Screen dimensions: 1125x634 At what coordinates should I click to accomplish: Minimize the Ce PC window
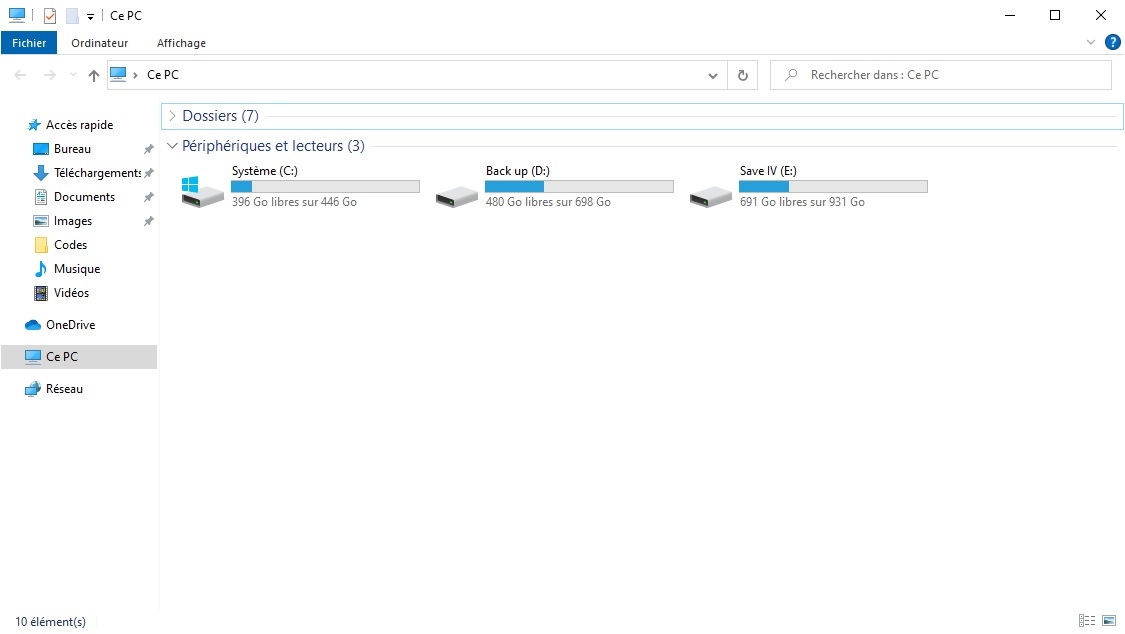(x=1010, y=15)
